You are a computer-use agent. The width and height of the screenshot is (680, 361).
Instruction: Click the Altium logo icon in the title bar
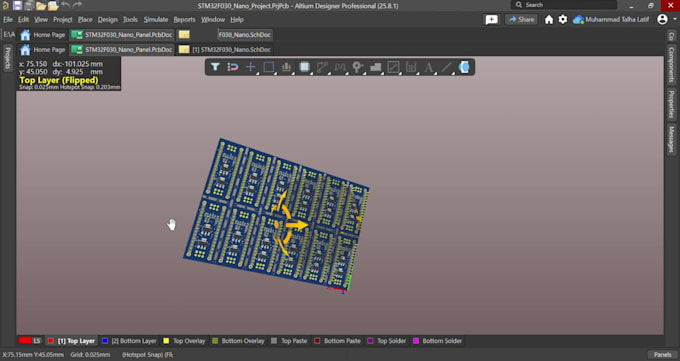(x=5, y=5)
